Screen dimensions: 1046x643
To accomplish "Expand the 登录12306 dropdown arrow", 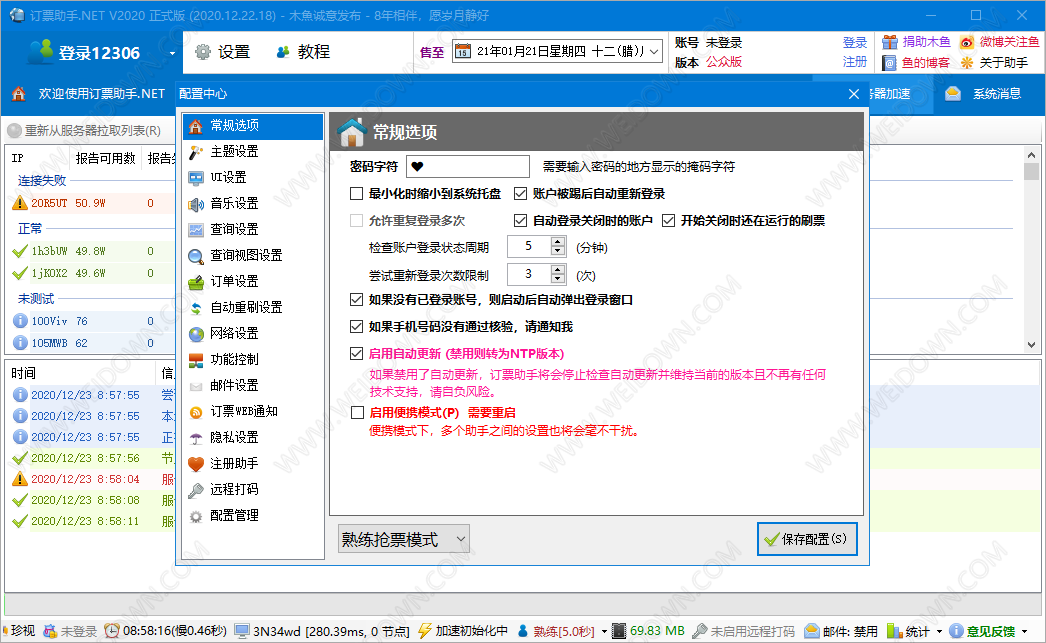I will 172,53.
